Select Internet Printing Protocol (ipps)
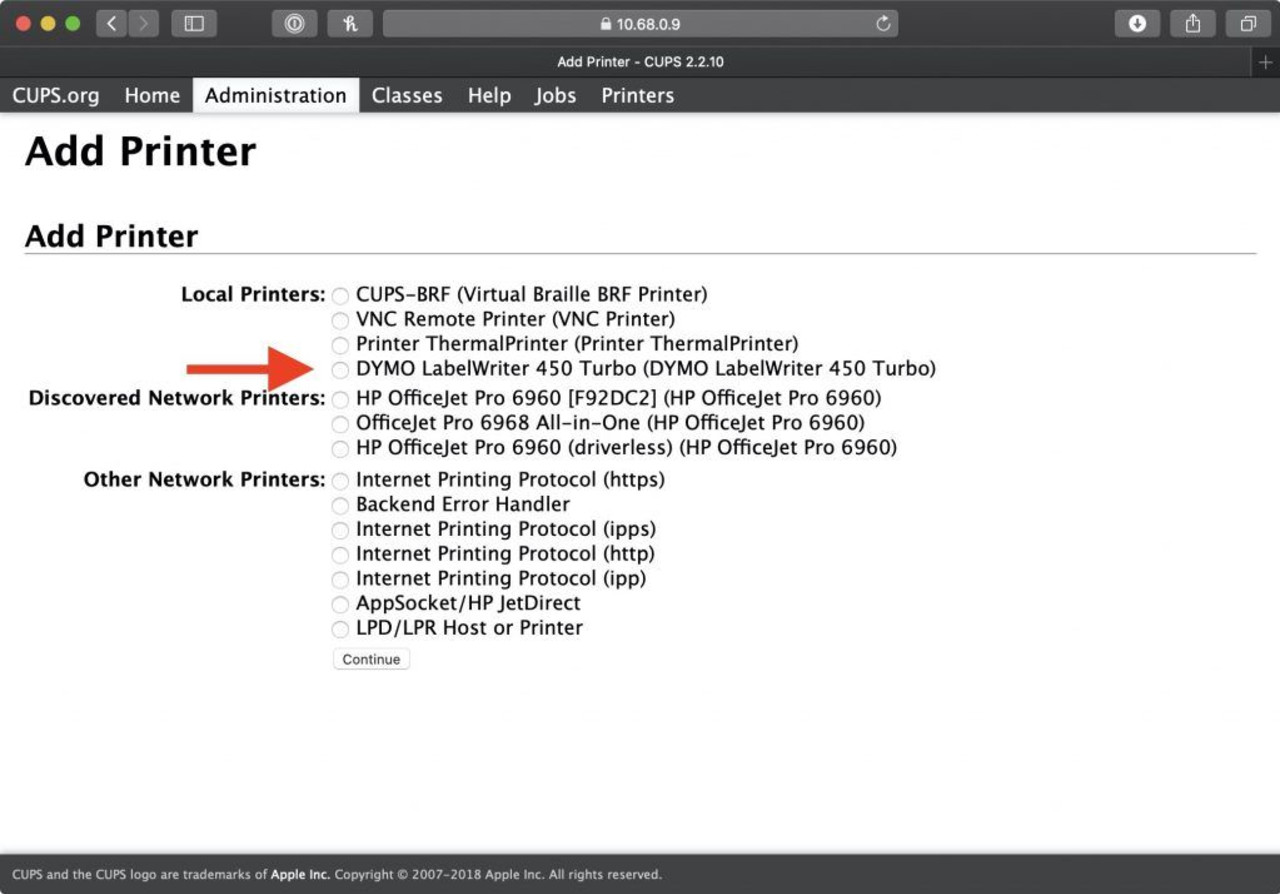Screen dimensions: 1280x894 click(x=341, y=530)
